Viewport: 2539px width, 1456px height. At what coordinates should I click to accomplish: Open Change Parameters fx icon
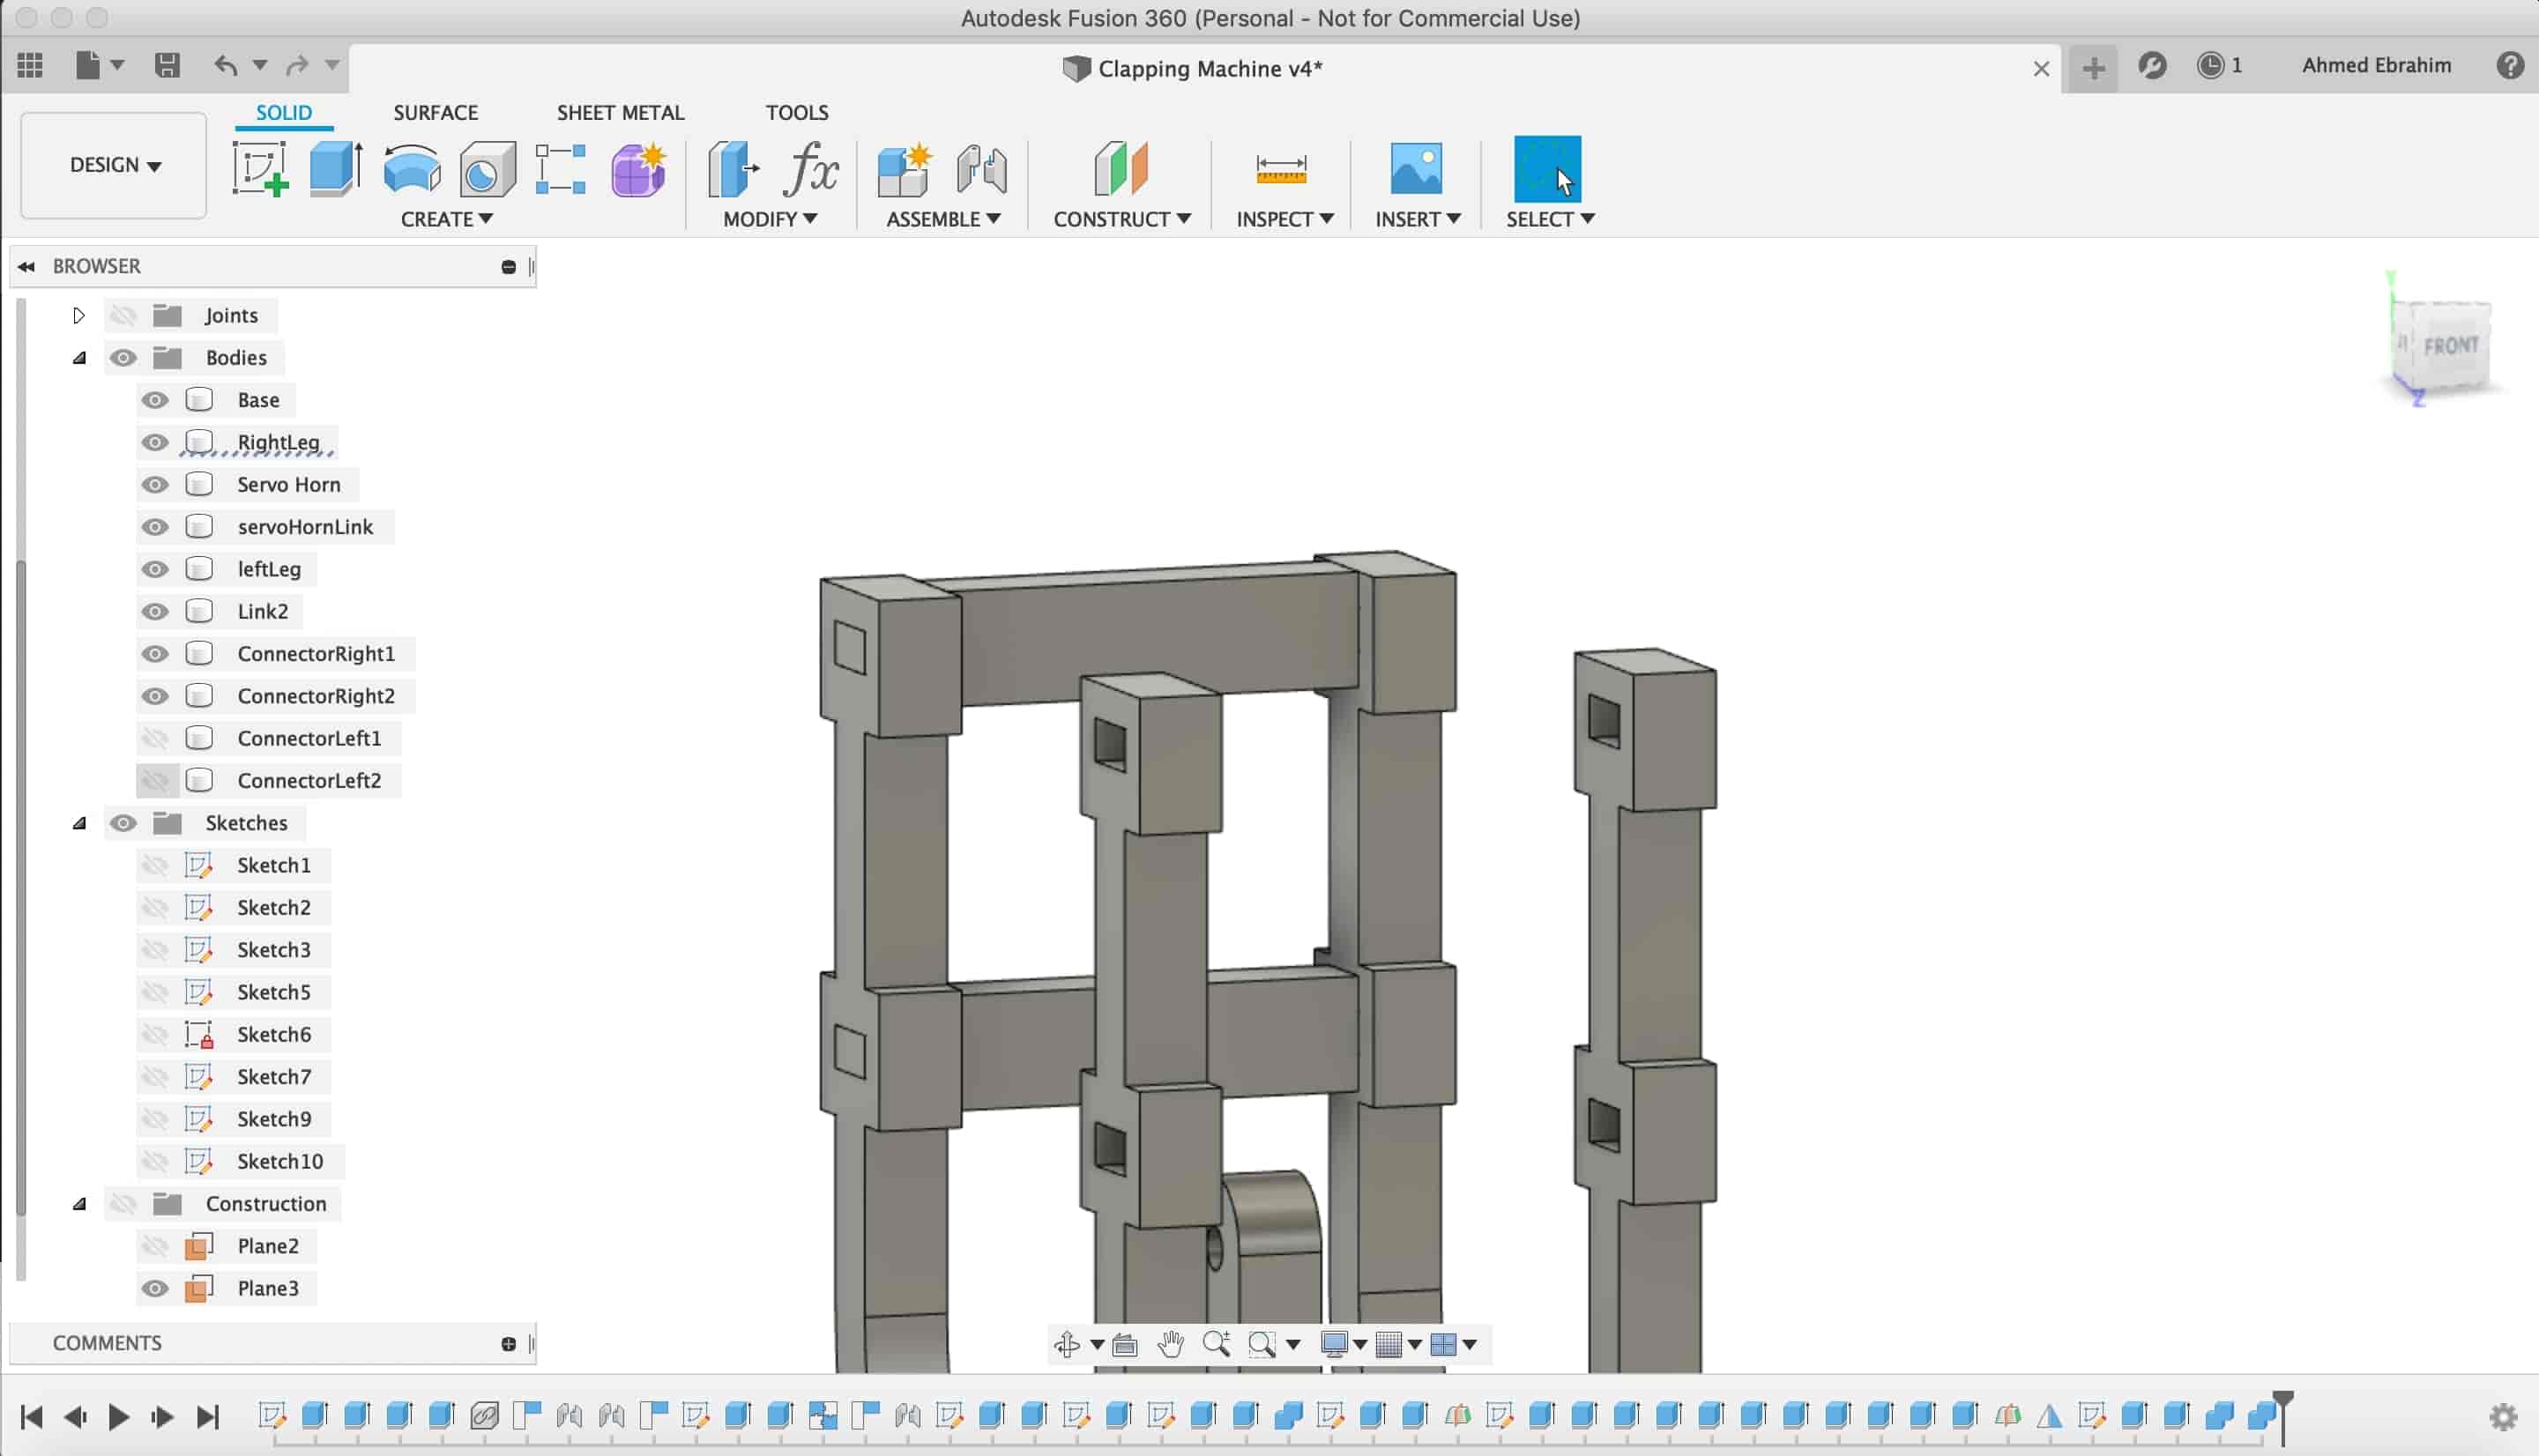[x=810, y=168]
